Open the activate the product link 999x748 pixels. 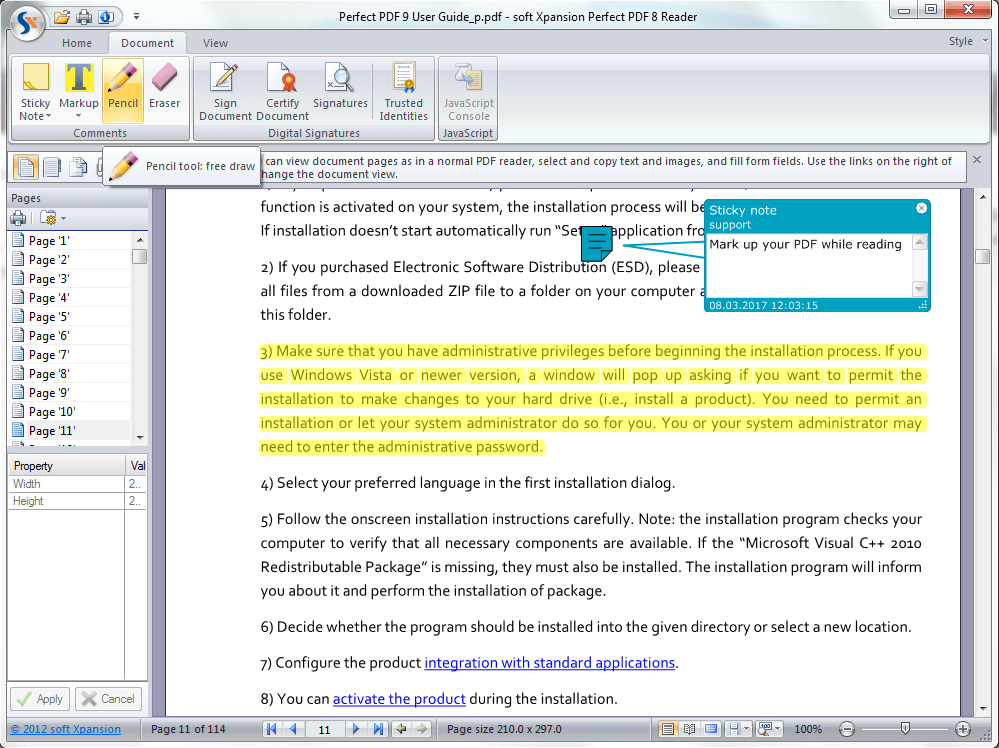399,699
